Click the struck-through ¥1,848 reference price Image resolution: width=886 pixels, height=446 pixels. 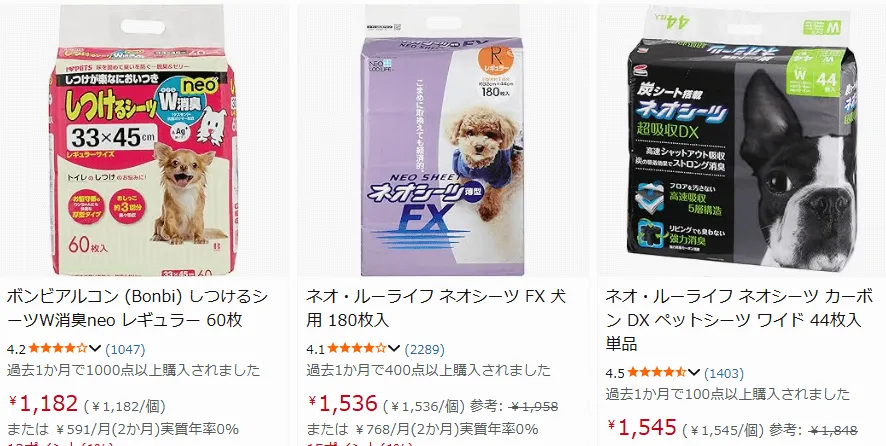832,430
